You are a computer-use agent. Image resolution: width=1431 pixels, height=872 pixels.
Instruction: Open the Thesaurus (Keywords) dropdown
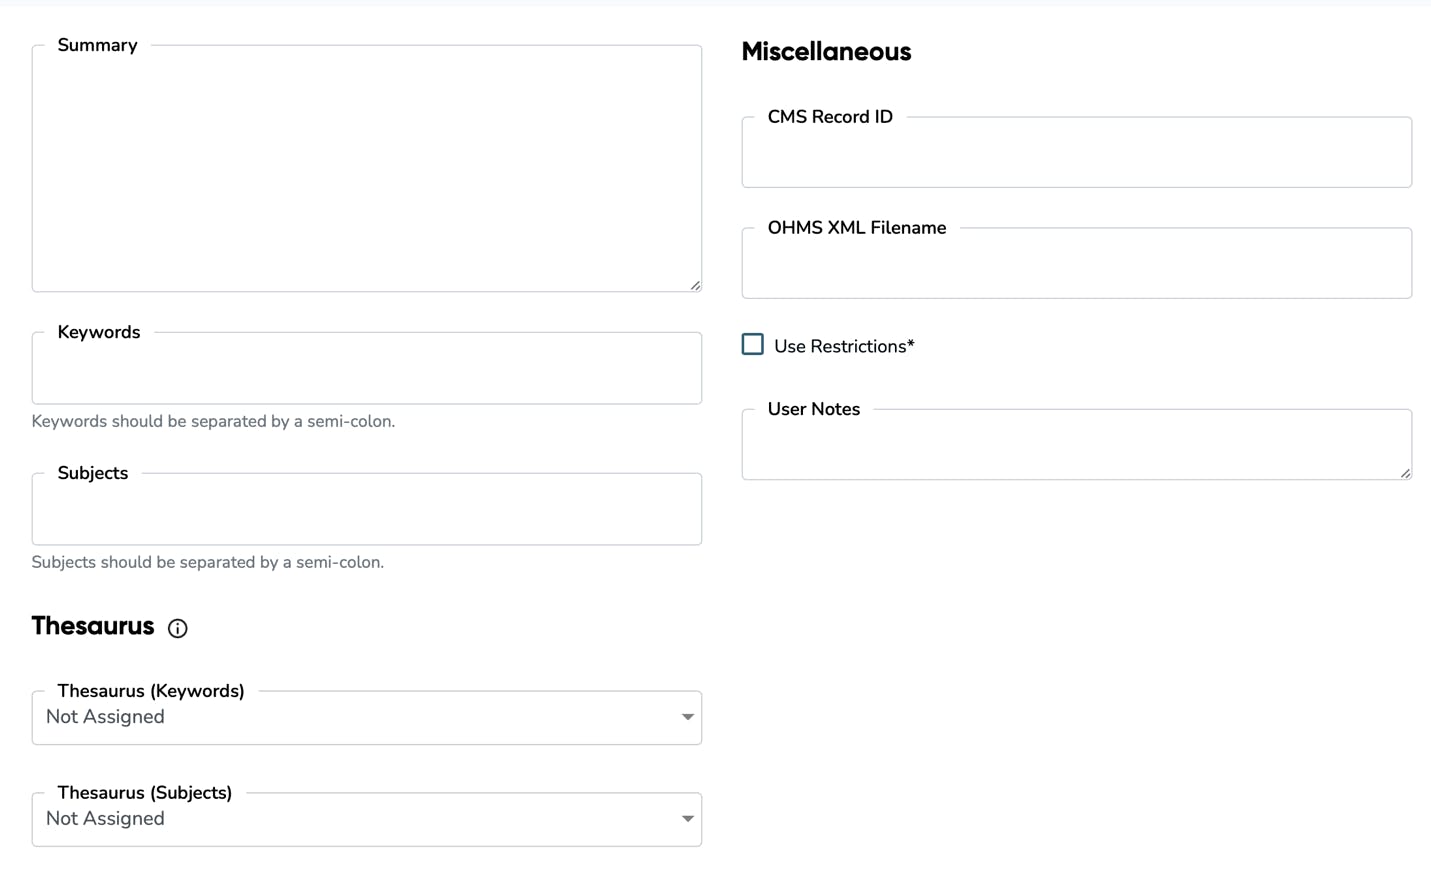point(366,717)
